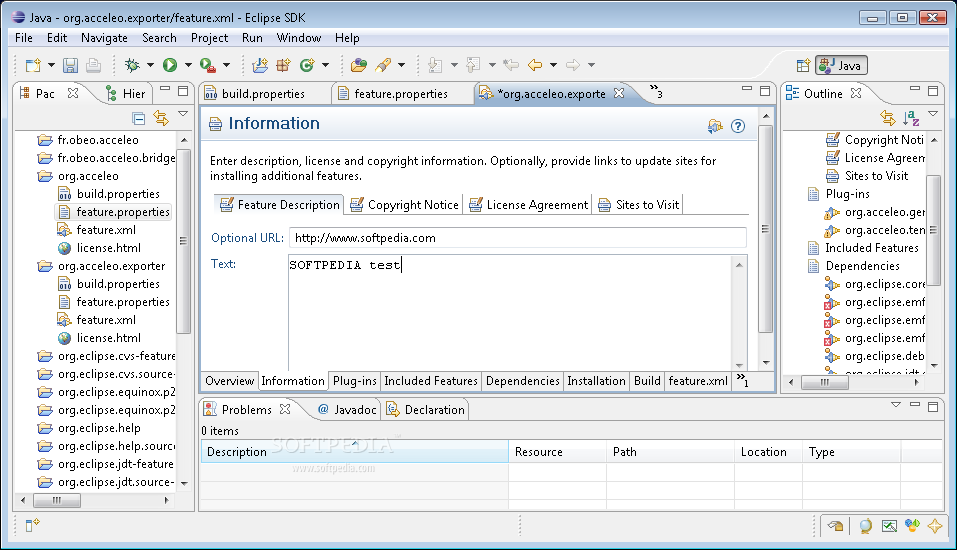Switch to the Javadoc view tab
This screenshot has width=957, height=550.
pos(347,410)
